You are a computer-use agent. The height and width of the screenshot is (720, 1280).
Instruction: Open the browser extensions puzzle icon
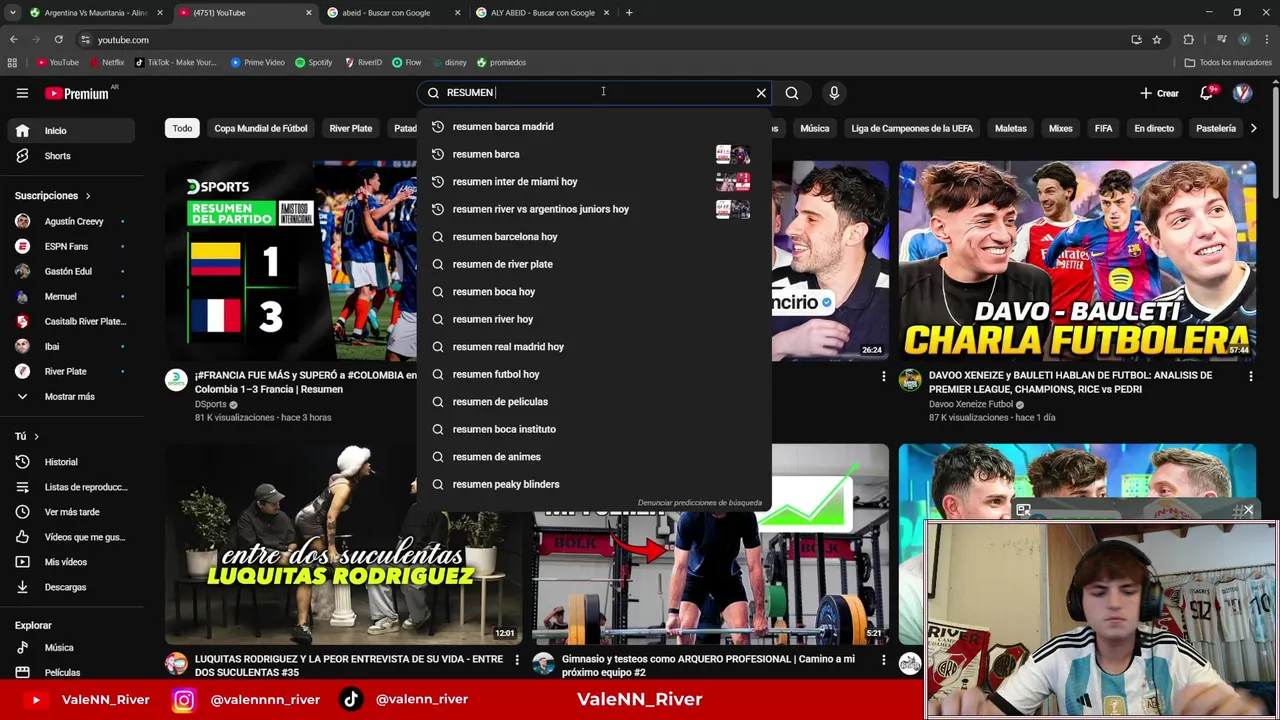click(x=1188, y=40)
